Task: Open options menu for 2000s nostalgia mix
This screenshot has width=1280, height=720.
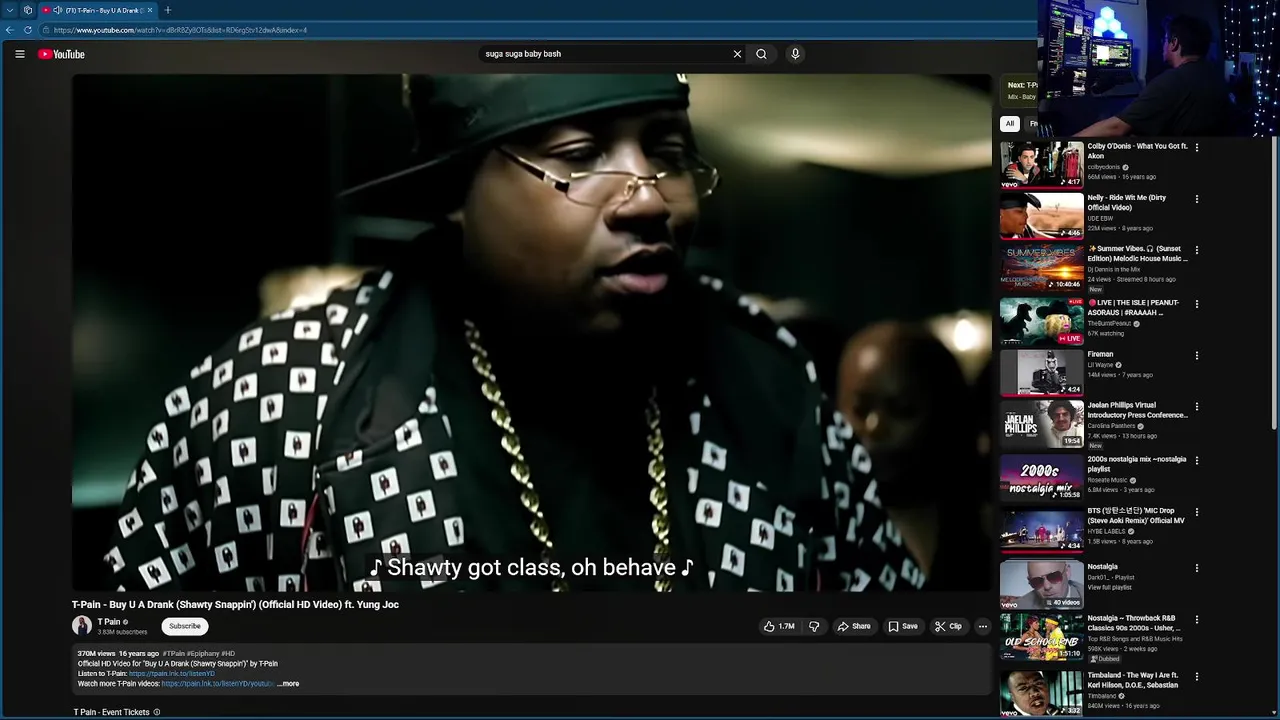Action: click(x=1197, y=461)
